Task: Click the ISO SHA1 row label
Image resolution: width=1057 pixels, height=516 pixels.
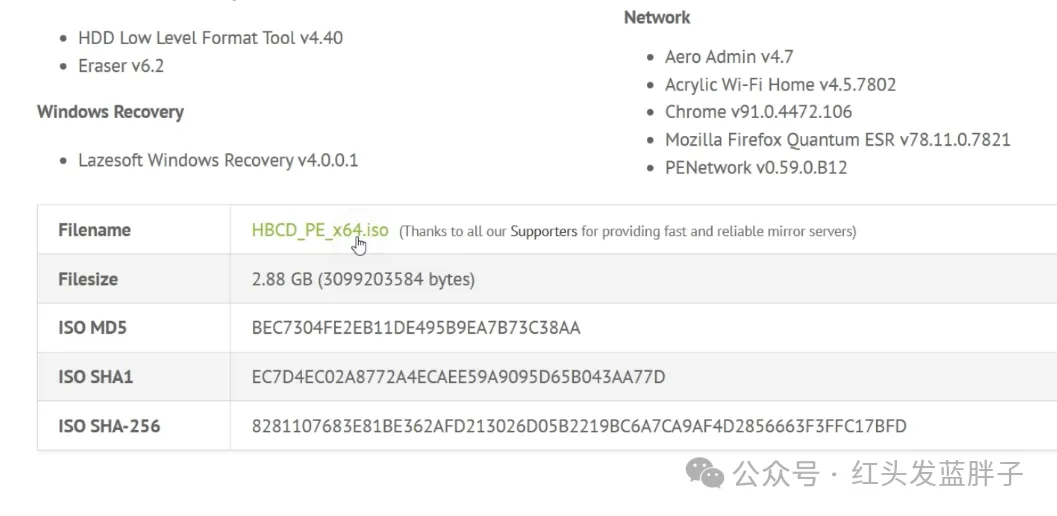Action: click(96, 377)
